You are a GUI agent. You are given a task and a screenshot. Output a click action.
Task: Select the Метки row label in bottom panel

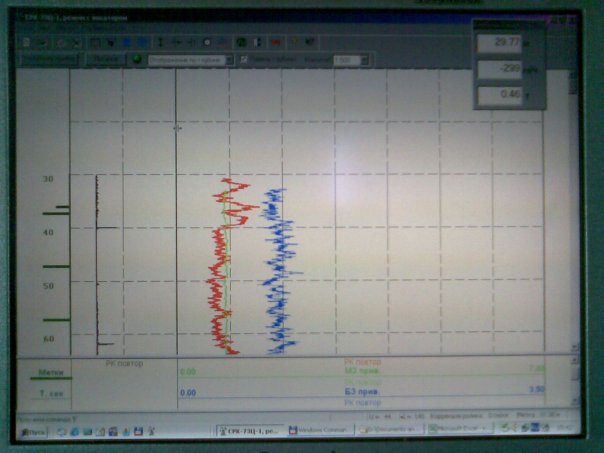tap(50, 371)
